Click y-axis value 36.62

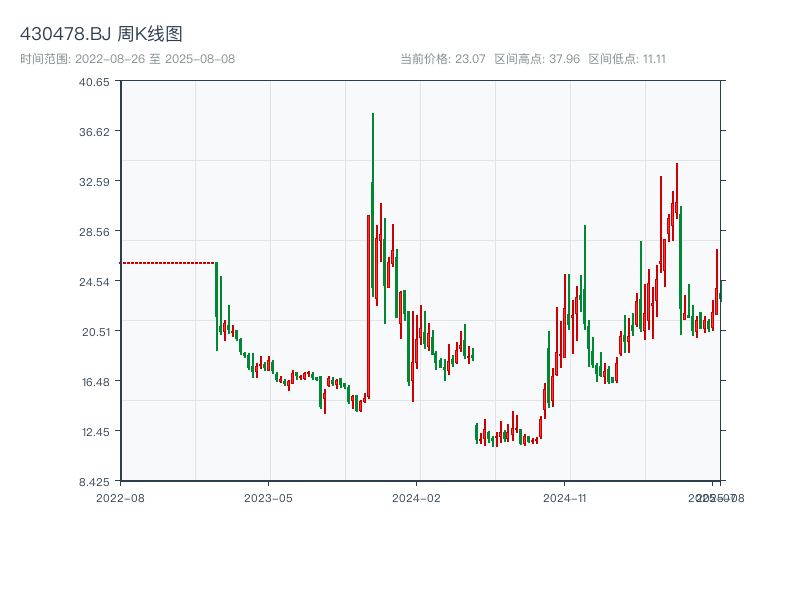click(x=94, y=132)
